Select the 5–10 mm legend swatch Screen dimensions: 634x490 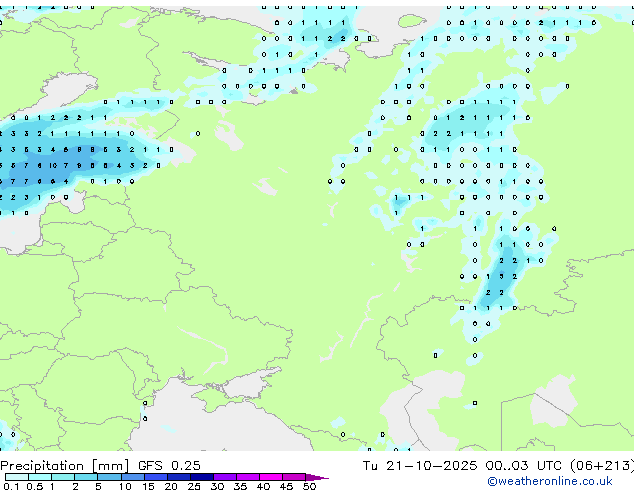(x=109, y=477)
